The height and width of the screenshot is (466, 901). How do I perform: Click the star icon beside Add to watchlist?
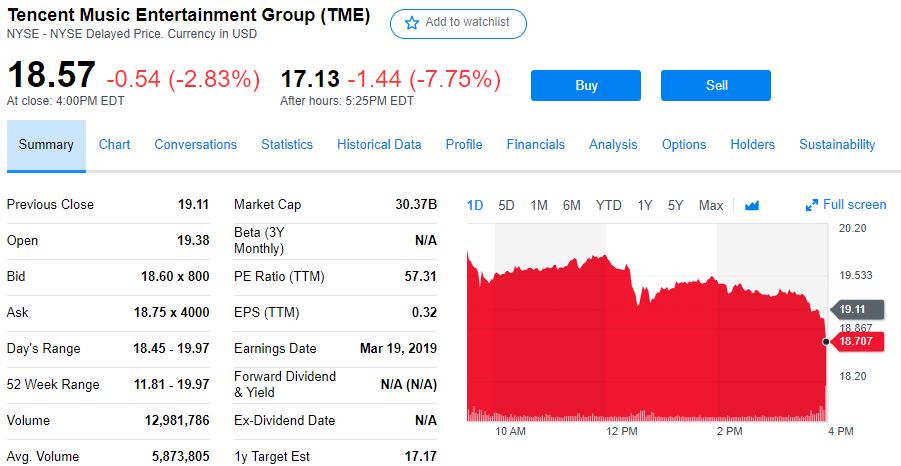click(412, 23)
